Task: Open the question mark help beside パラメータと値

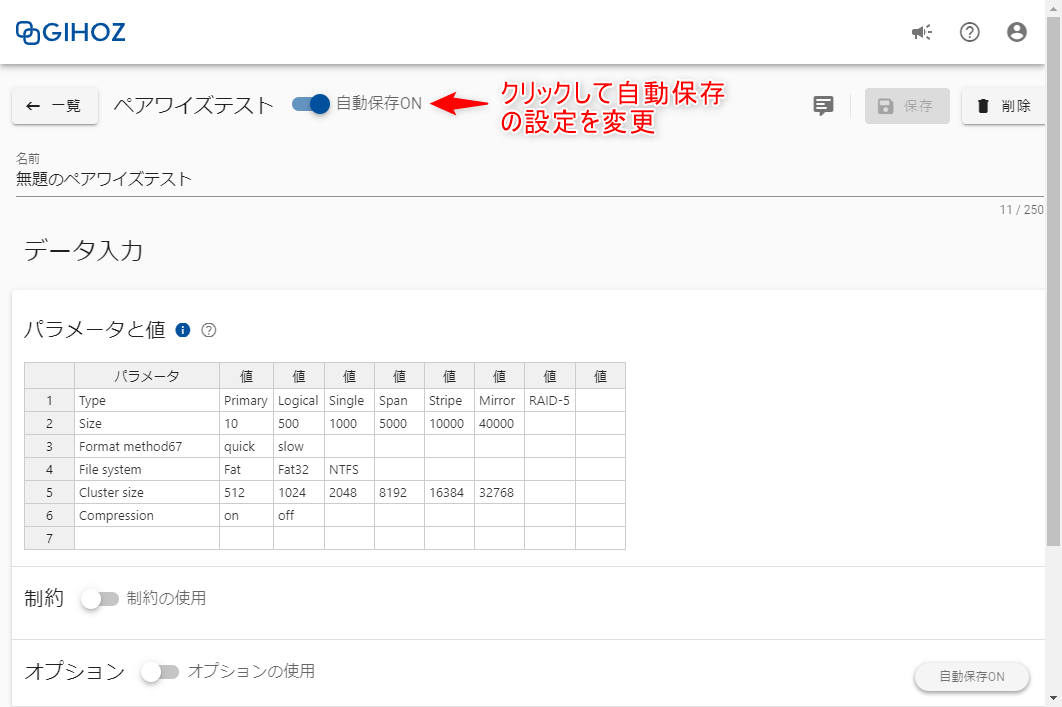Action: 207,330
